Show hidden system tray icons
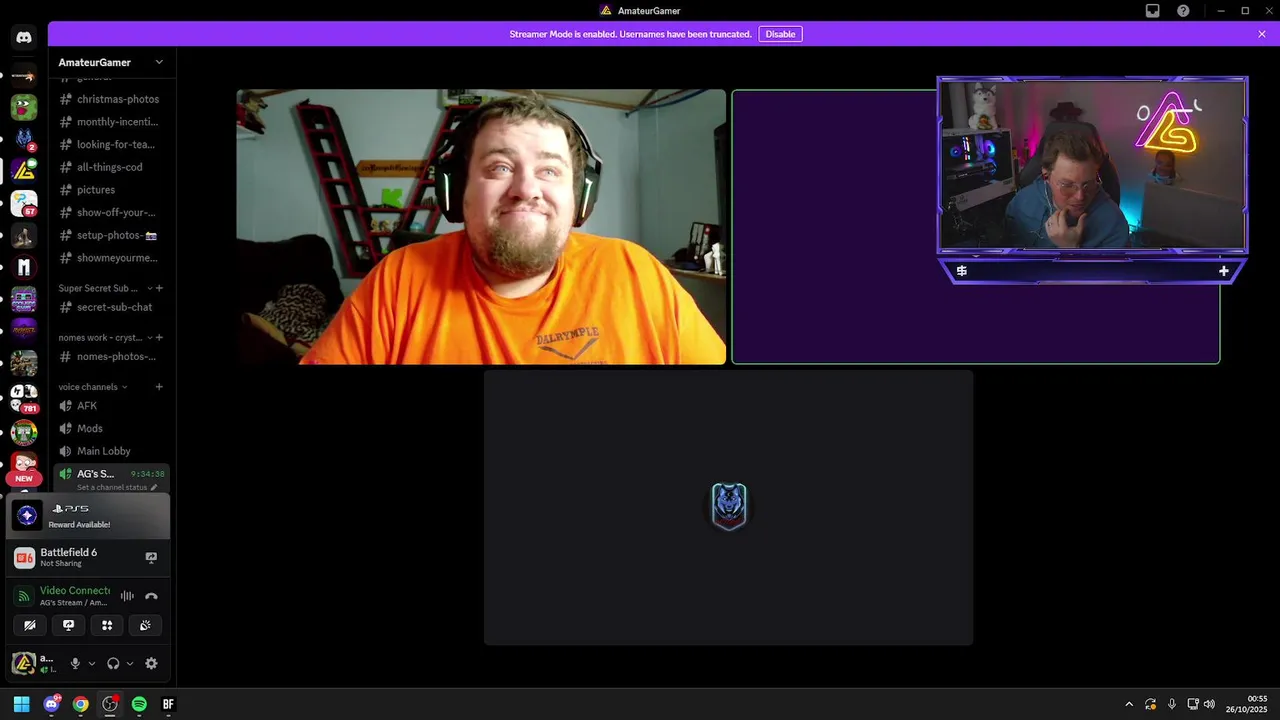 coord(1129,704)
